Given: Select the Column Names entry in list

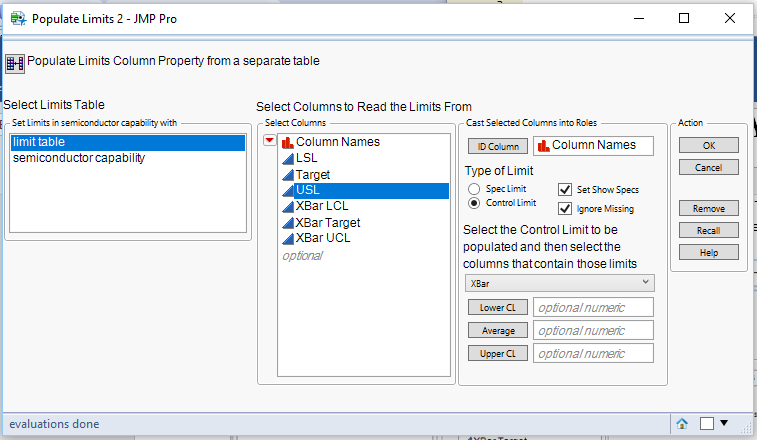Looking at the screenshot, I should pyautogui.click(x=337, y=142).
